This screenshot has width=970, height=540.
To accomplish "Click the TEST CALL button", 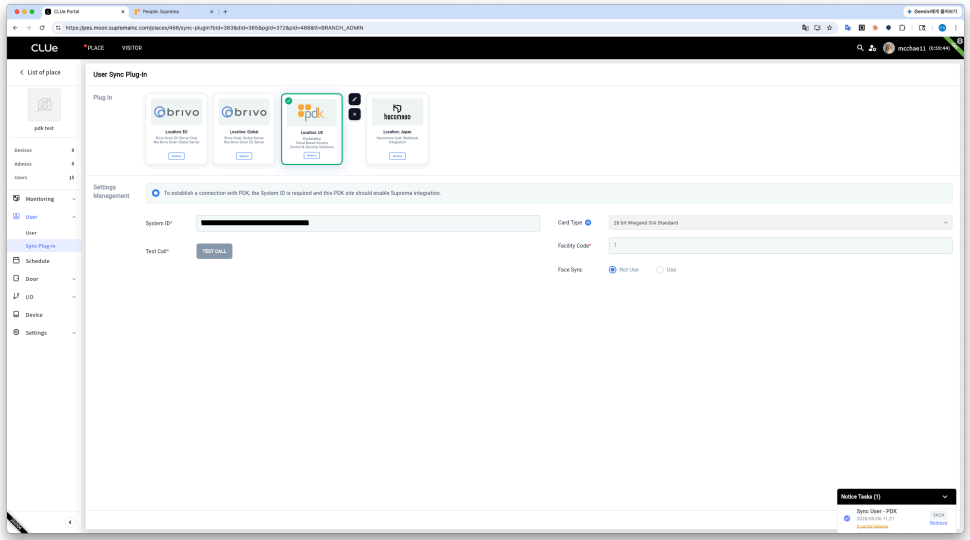I will coord(214,251).
